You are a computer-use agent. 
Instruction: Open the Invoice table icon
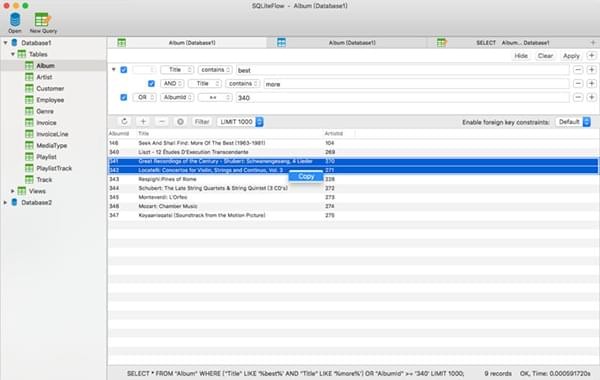coord(29,123)
